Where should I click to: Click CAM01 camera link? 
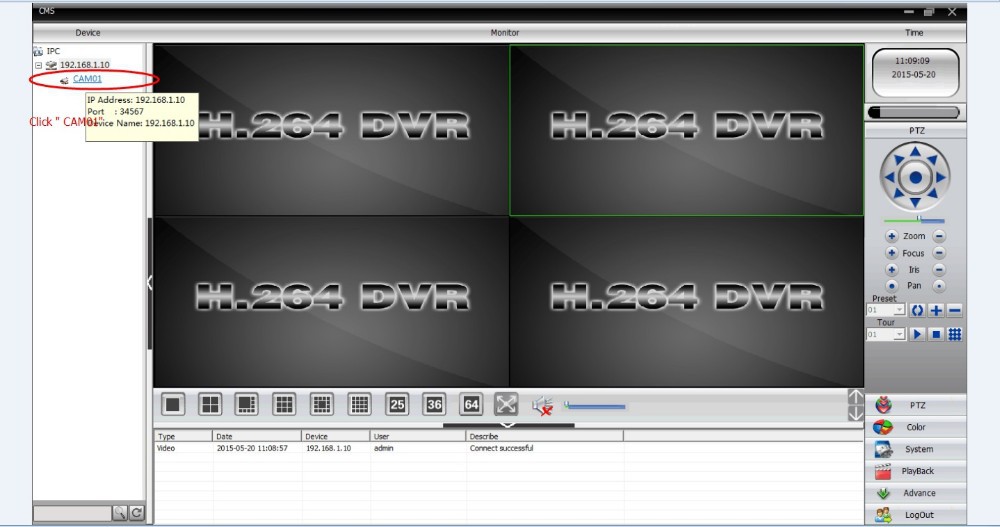87,78
